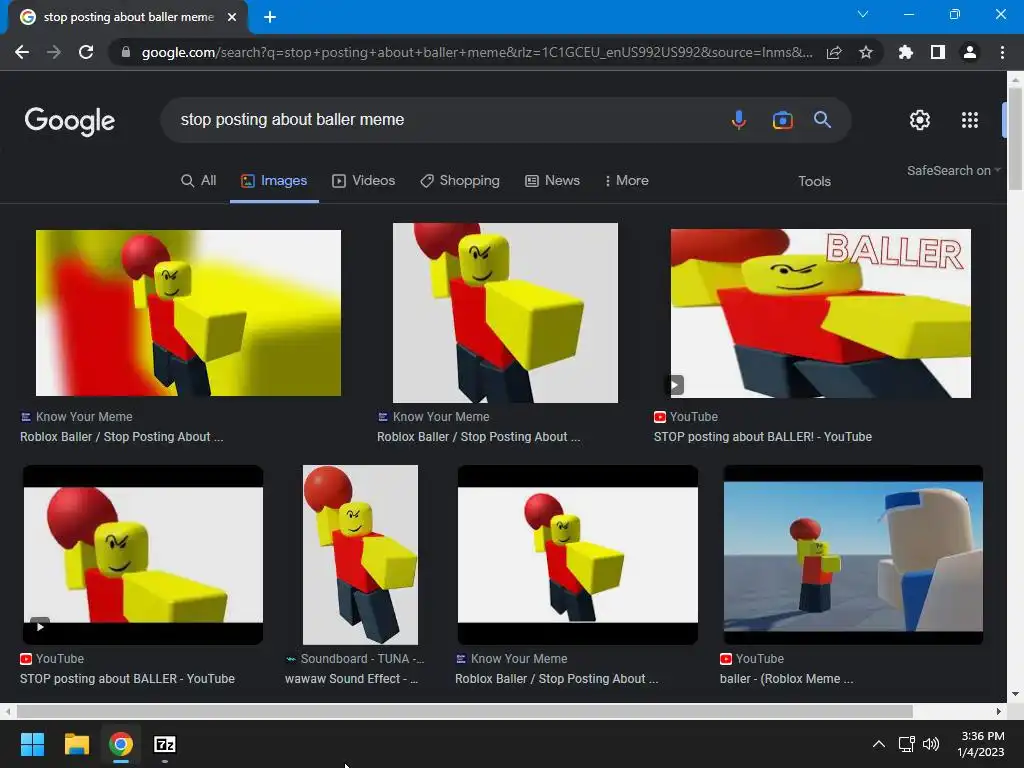
Task: Click Chrome taskbar icon
Action: (x=121, y=744)
